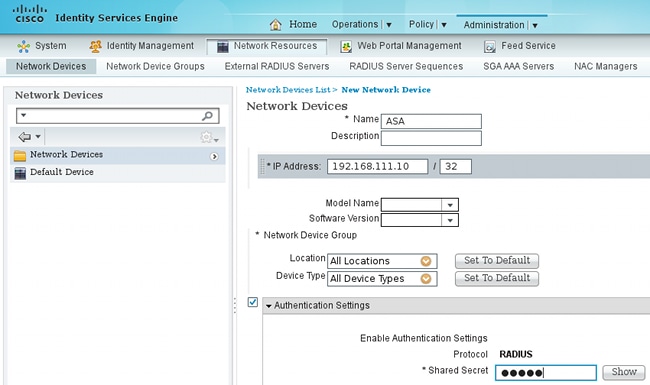Select the External RADIUS Servers sub-tab
The image size is (650, 385).
277,66
